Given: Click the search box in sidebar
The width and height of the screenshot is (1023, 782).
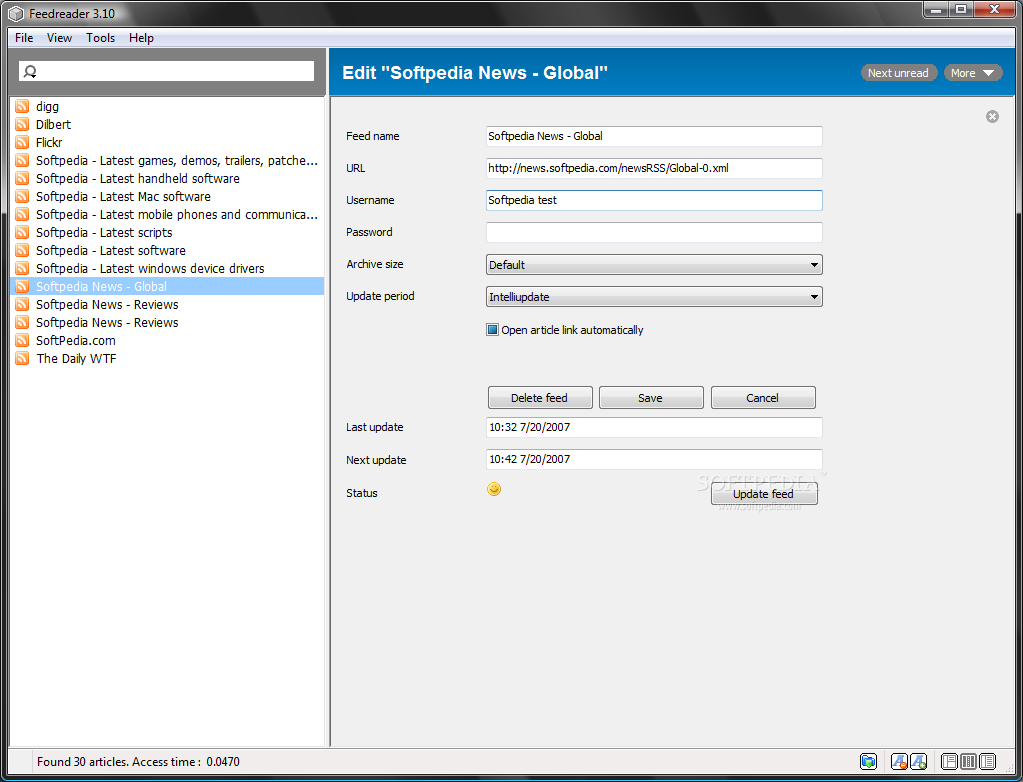Looking at the screenshot, I should pyautogui.click(x=166, y=72).
